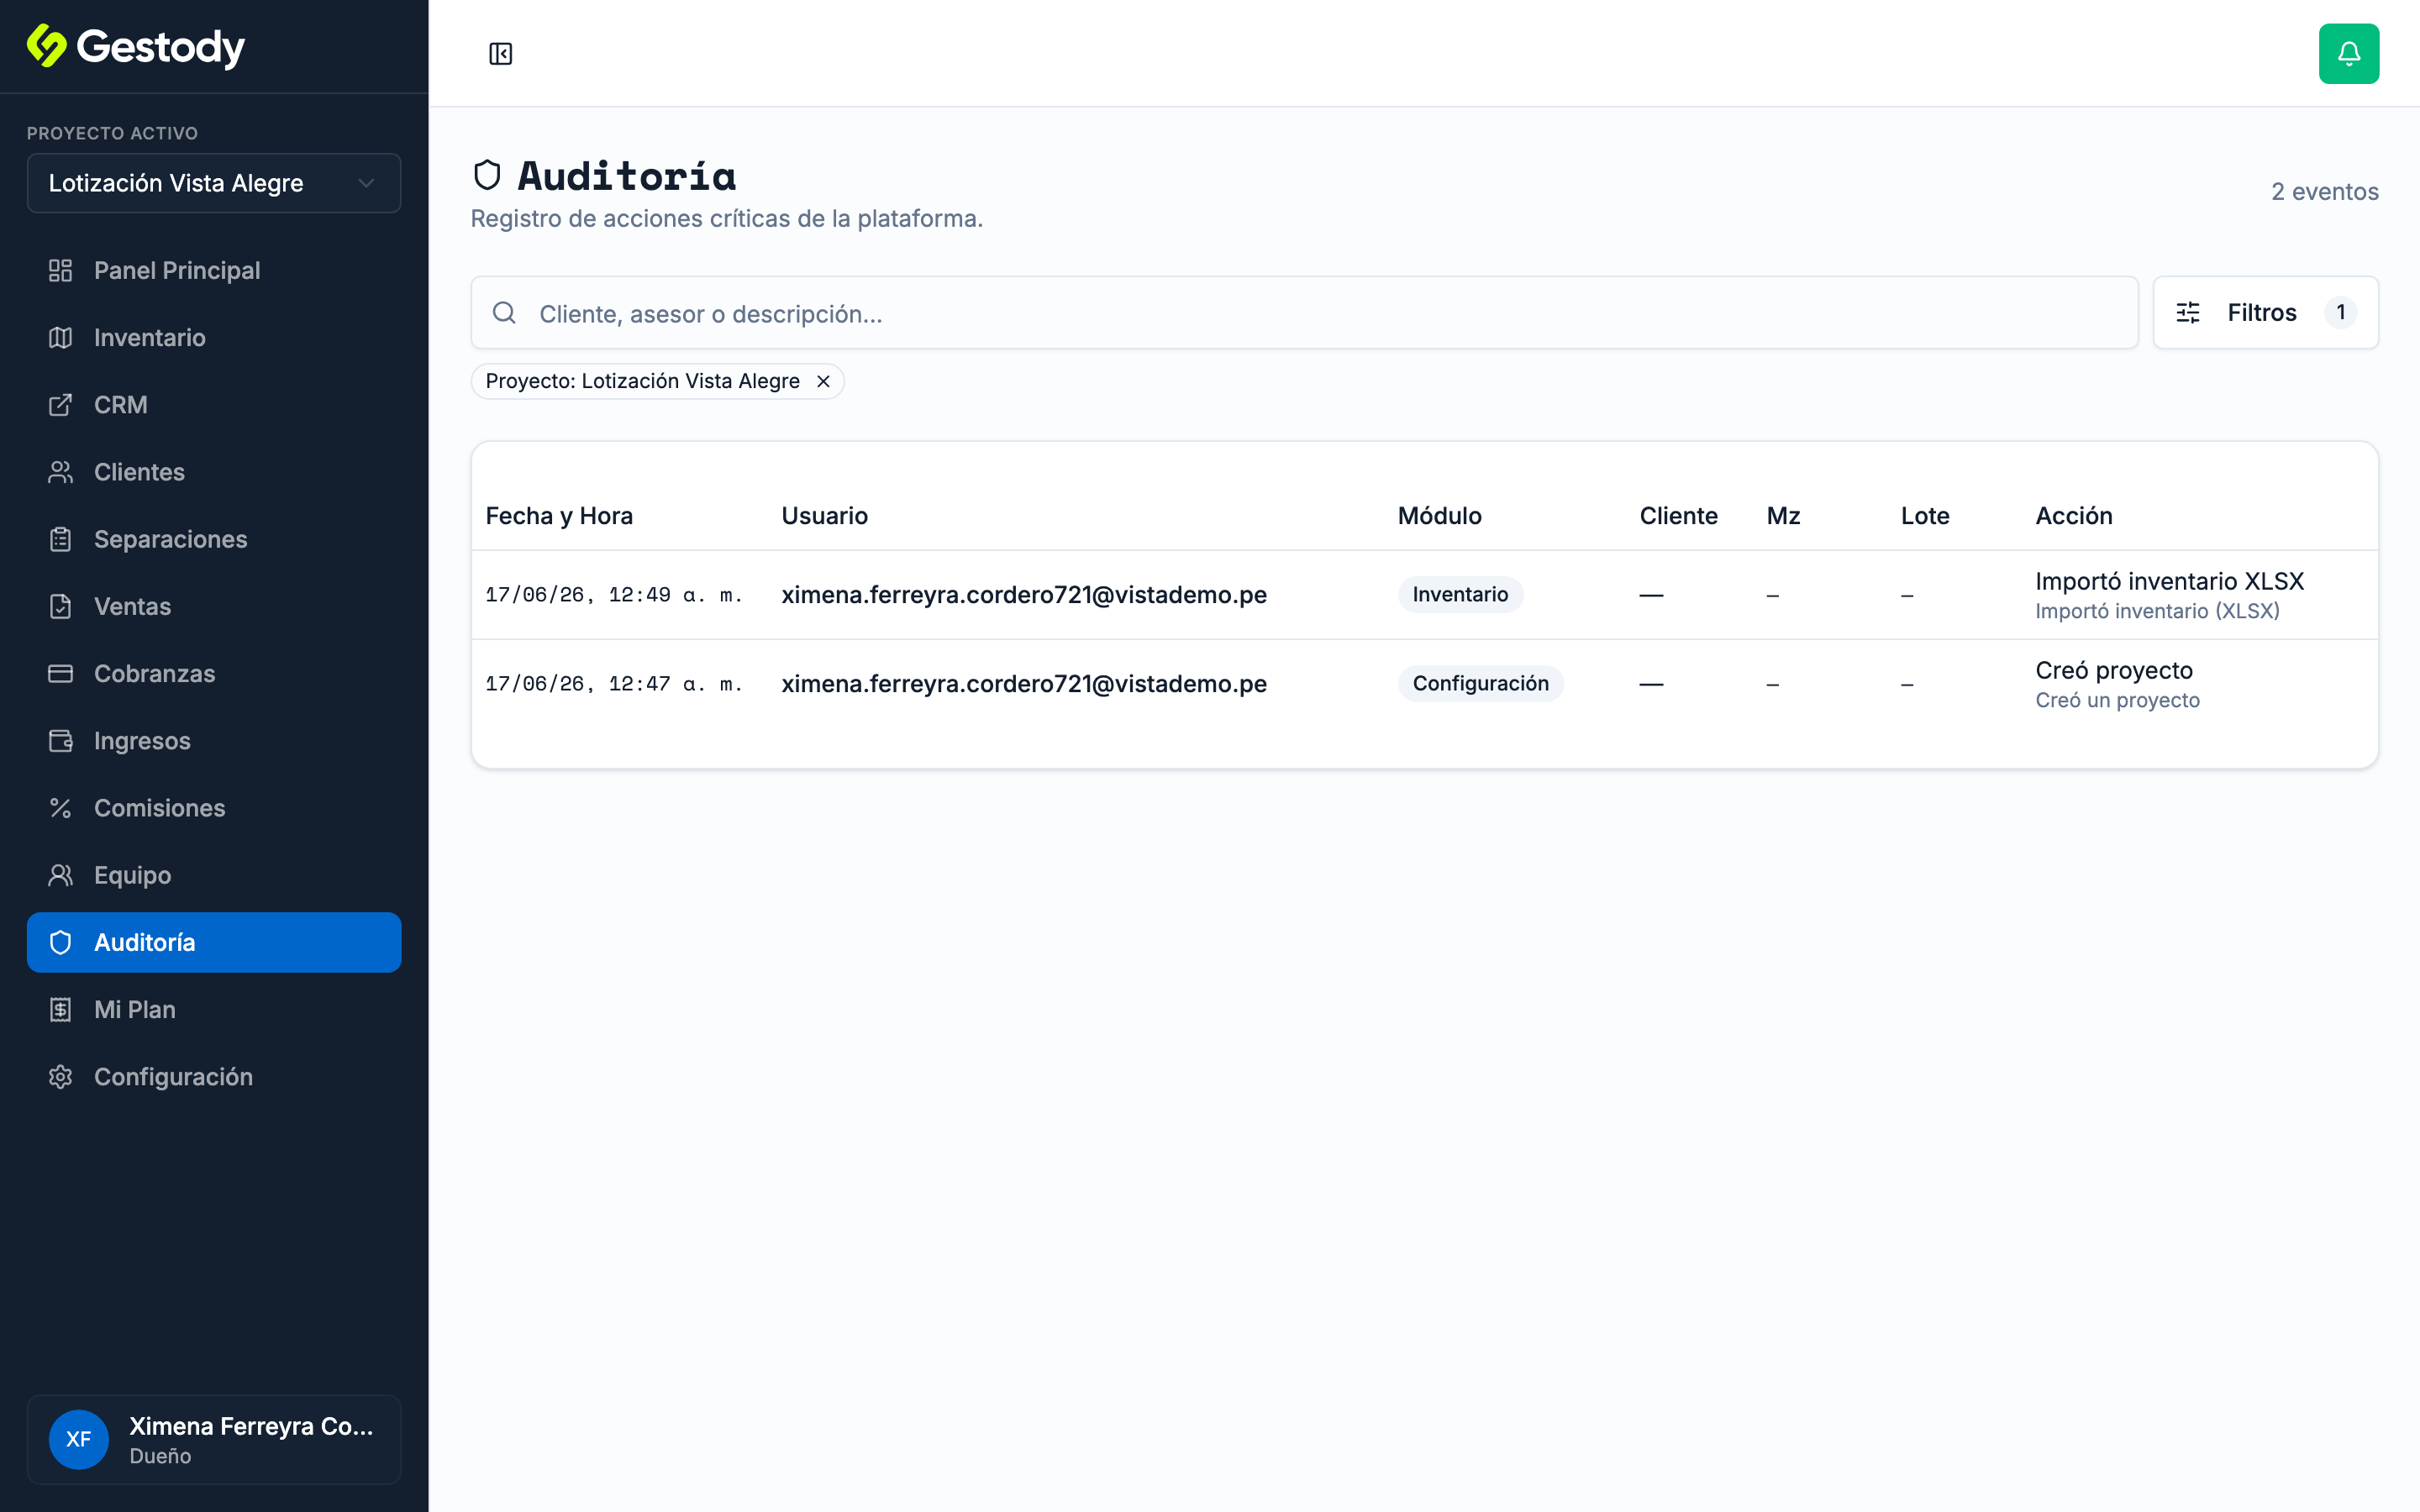
Task: Open notifications with the bell icon
Action: 2348,54
